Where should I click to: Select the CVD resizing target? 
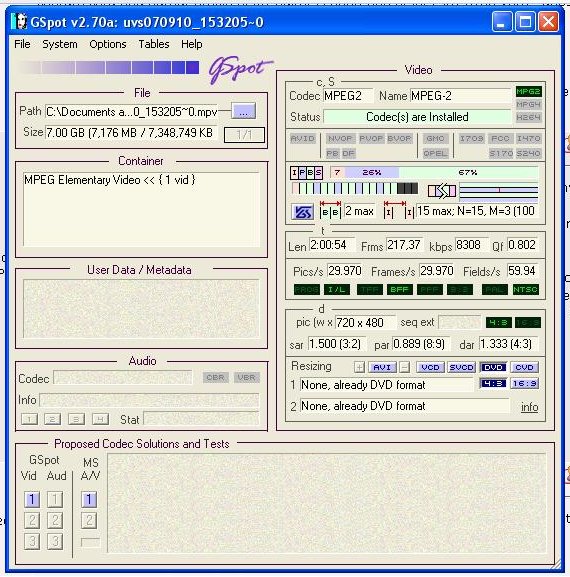pyautogui.click(x=524, y=367)
